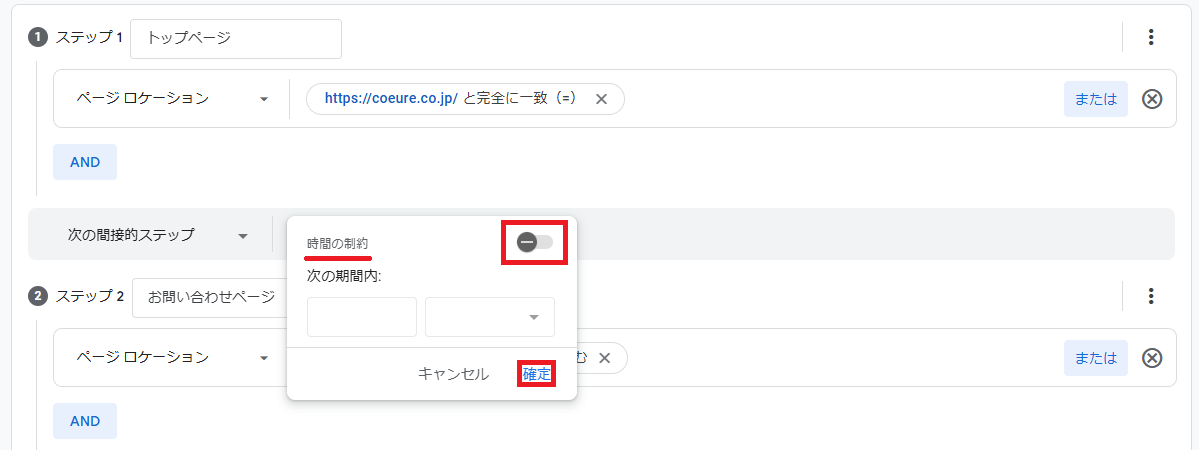The height and width of the screenshot is (450, 1199).
Task: Click AND button under Step 2
Action: coord(85,421)
